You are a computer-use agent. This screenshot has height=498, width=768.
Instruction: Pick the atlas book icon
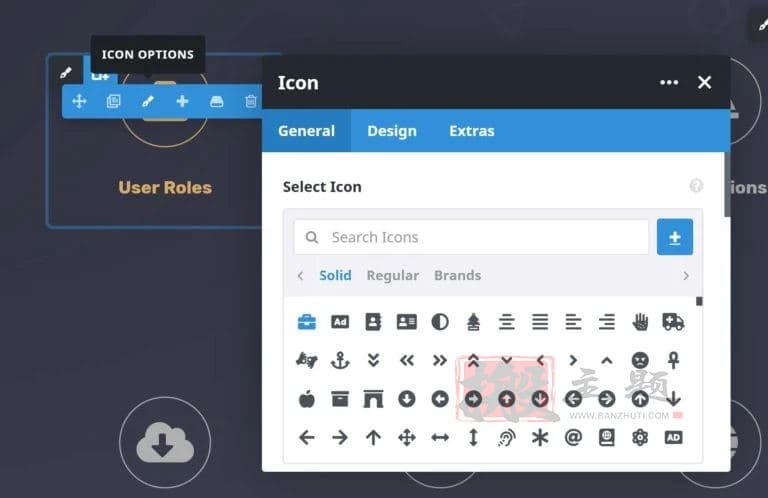pyautogui.click(x=606, y=437)
